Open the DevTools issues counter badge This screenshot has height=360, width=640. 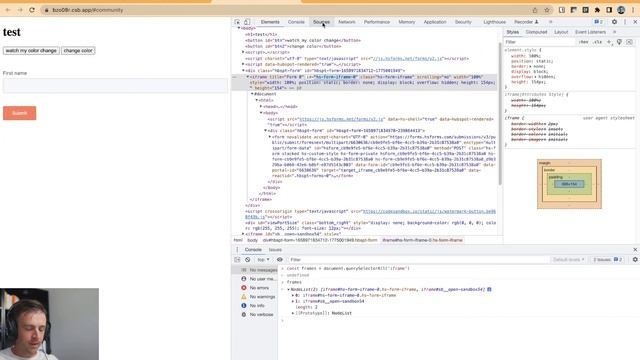(598, 22)
